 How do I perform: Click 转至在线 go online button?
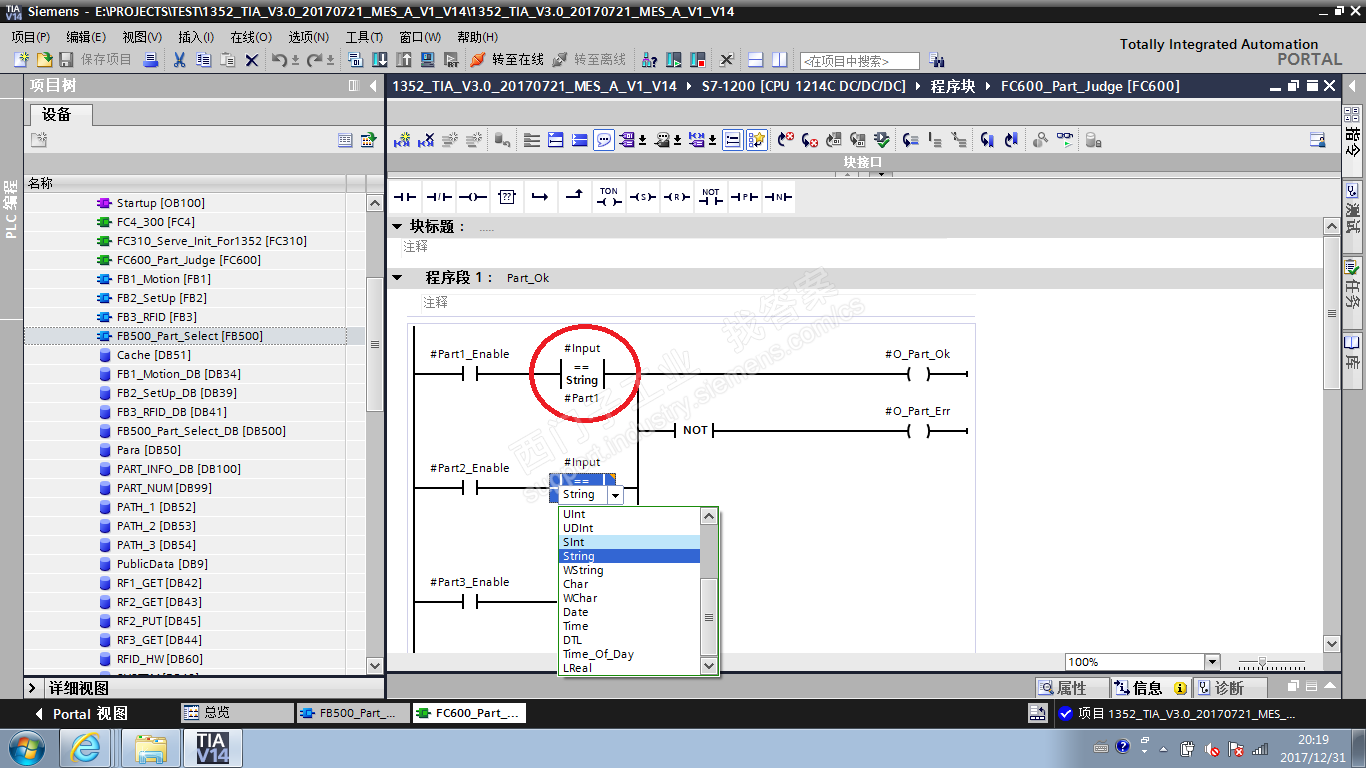[x=508, y=60]
